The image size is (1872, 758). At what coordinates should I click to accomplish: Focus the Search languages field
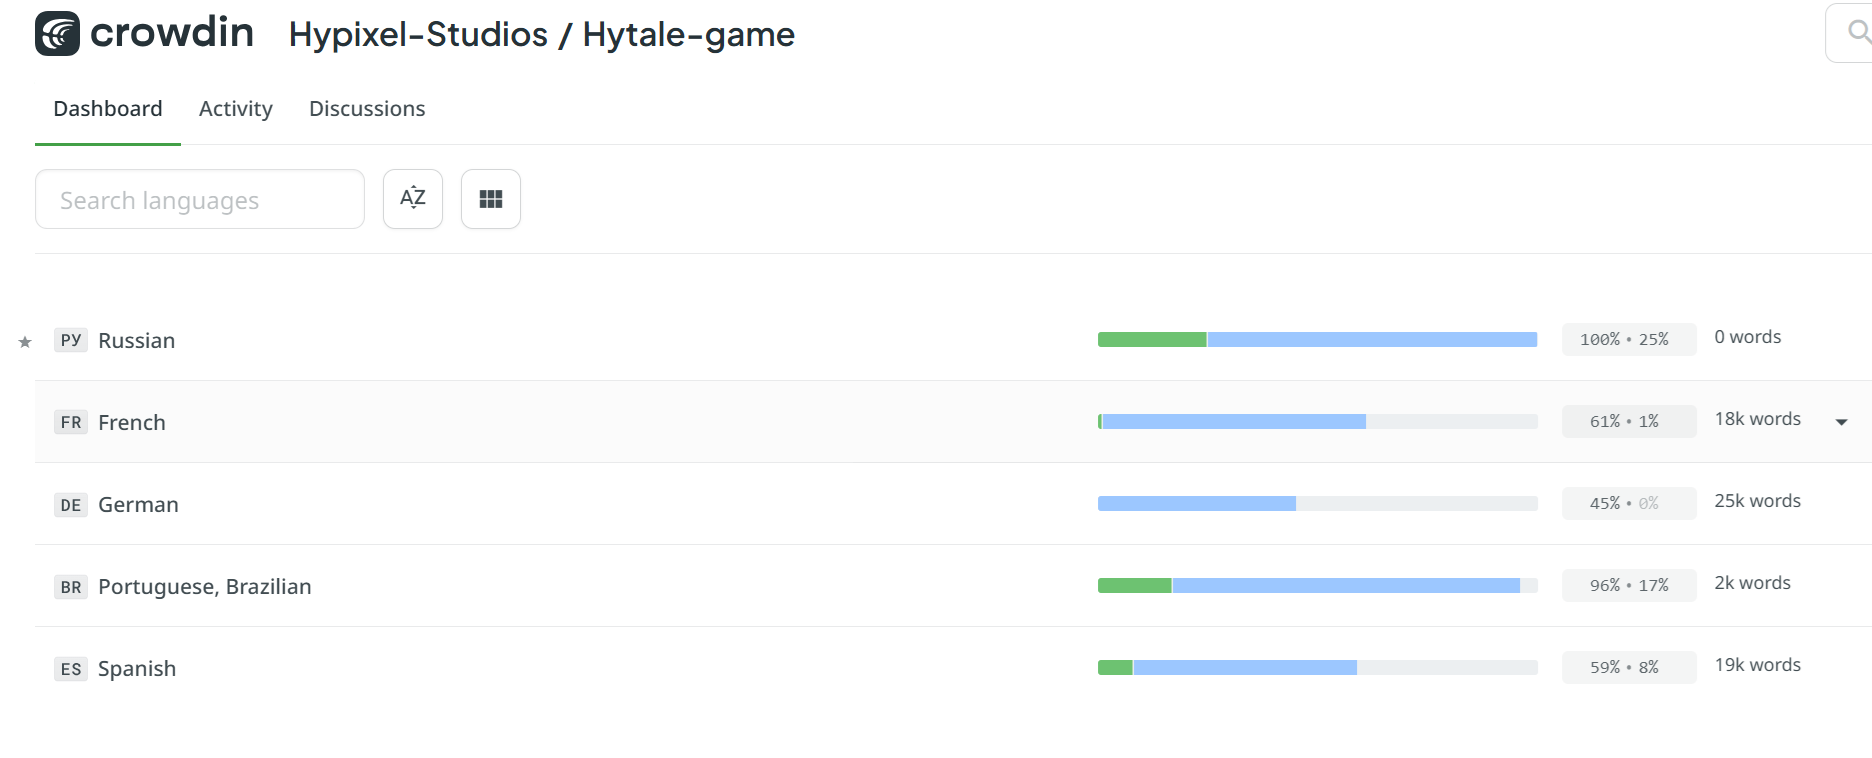[x=200, y=200]
